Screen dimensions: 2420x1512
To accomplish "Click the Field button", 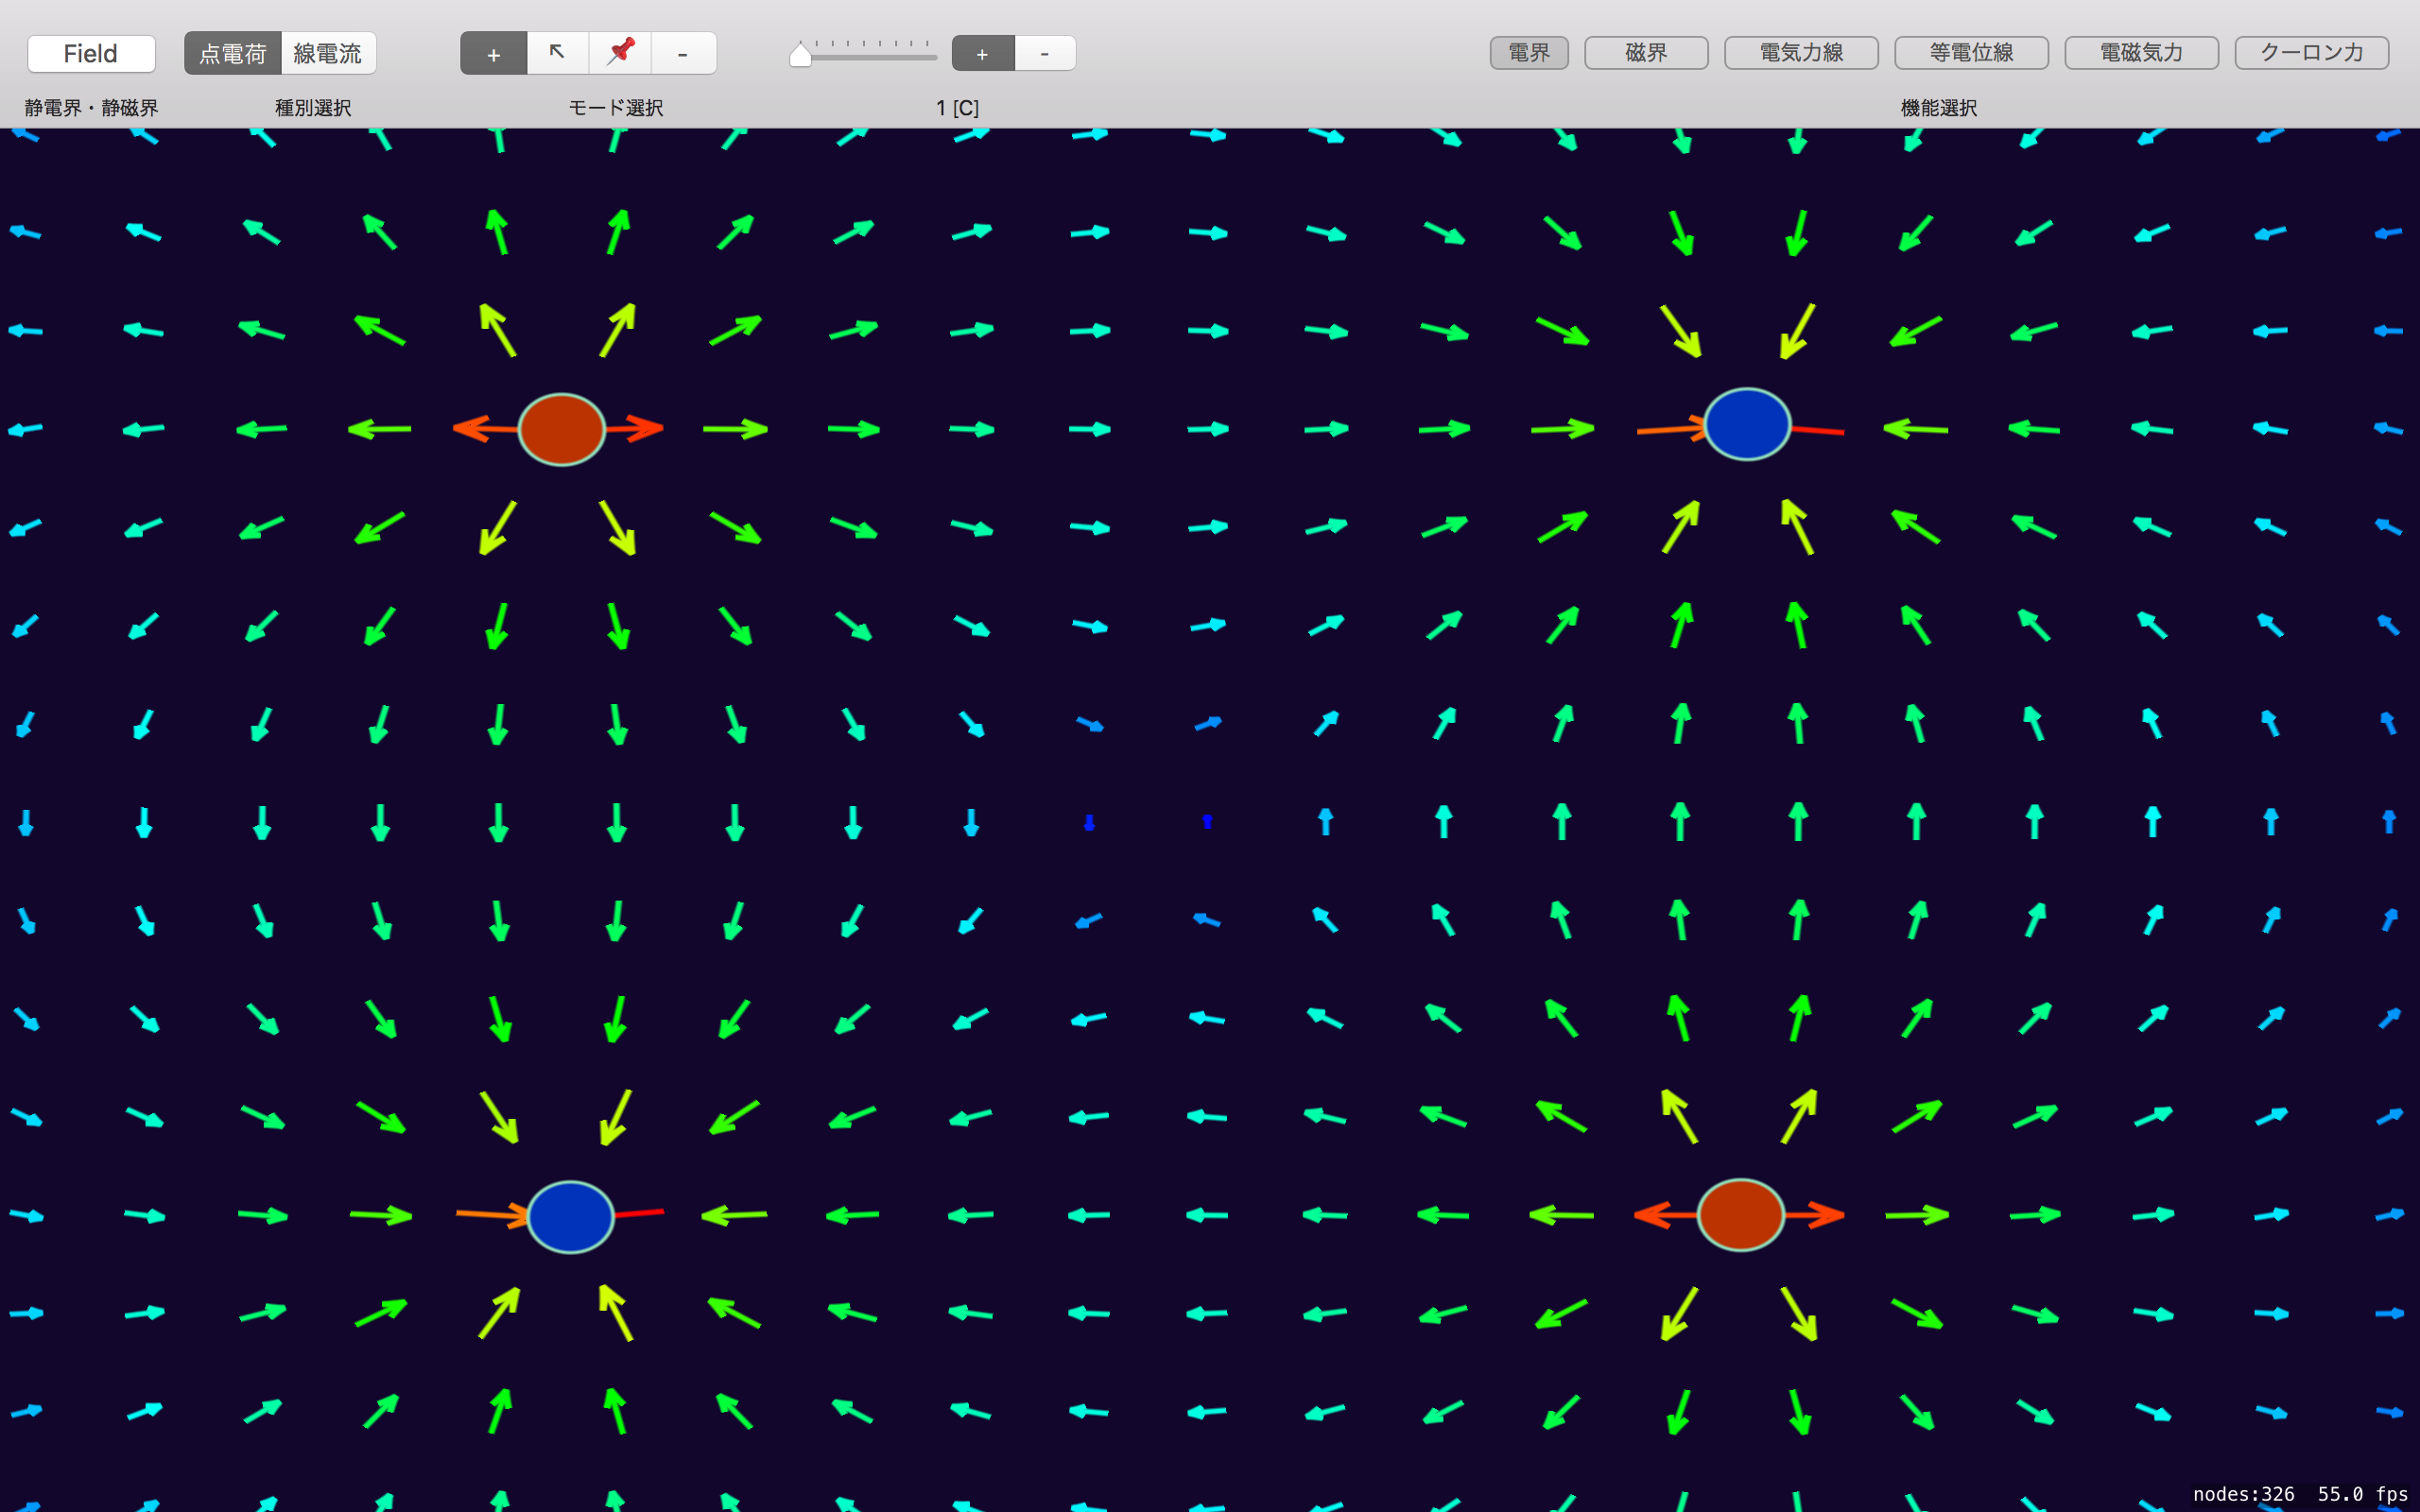I will click(91, 54).
